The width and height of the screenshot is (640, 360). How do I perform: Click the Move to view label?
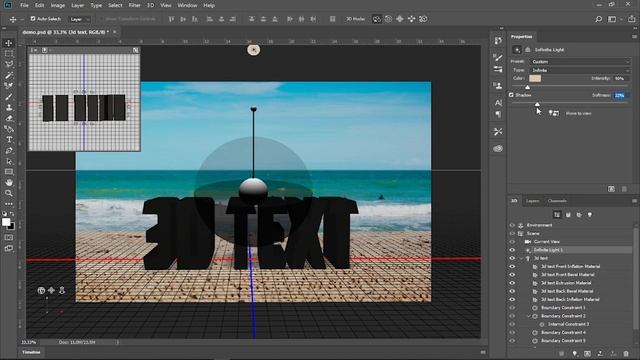pyautogui.click(x=578, y=113)
